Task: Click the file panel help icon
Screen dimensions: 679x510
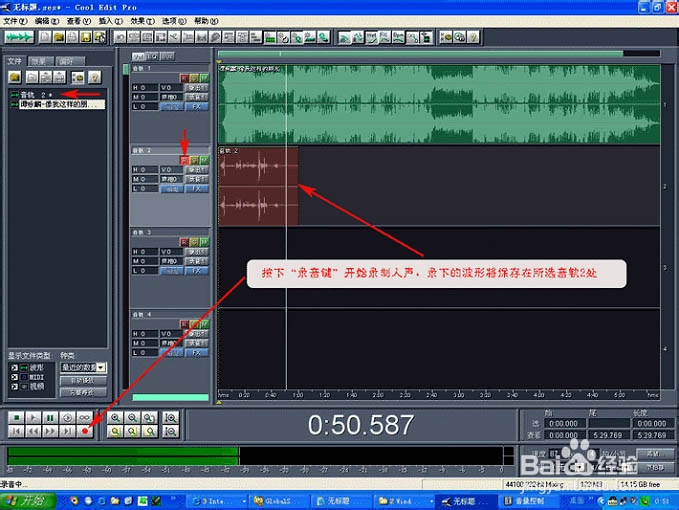Action: coord(94,77)
